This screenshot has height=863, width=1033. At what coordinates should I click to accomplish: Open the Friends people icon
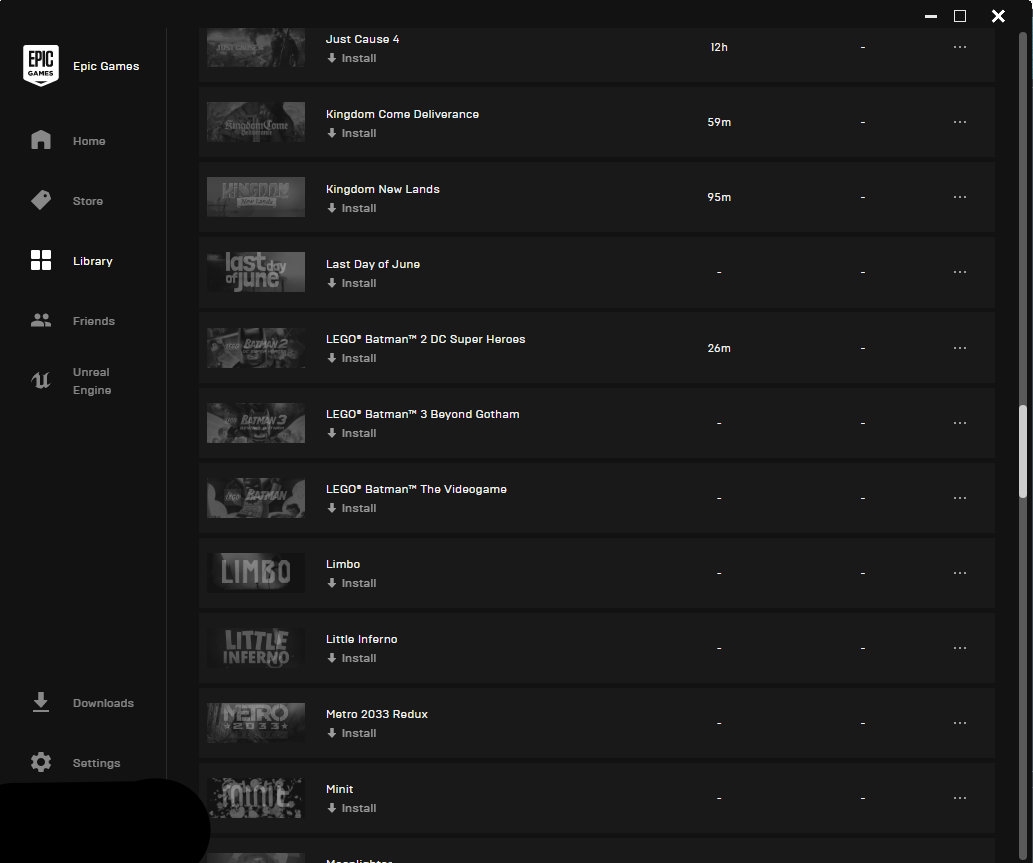pyautogui.click(x=41, y=320)
